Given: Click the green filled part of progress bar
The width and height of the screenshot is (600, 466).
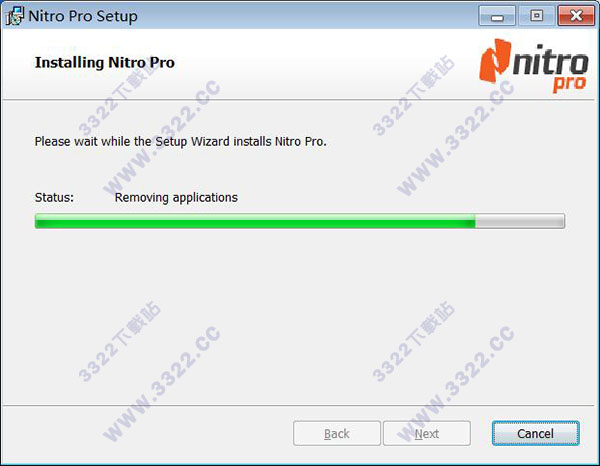Looking at the screenshot, I should point(255,221).
